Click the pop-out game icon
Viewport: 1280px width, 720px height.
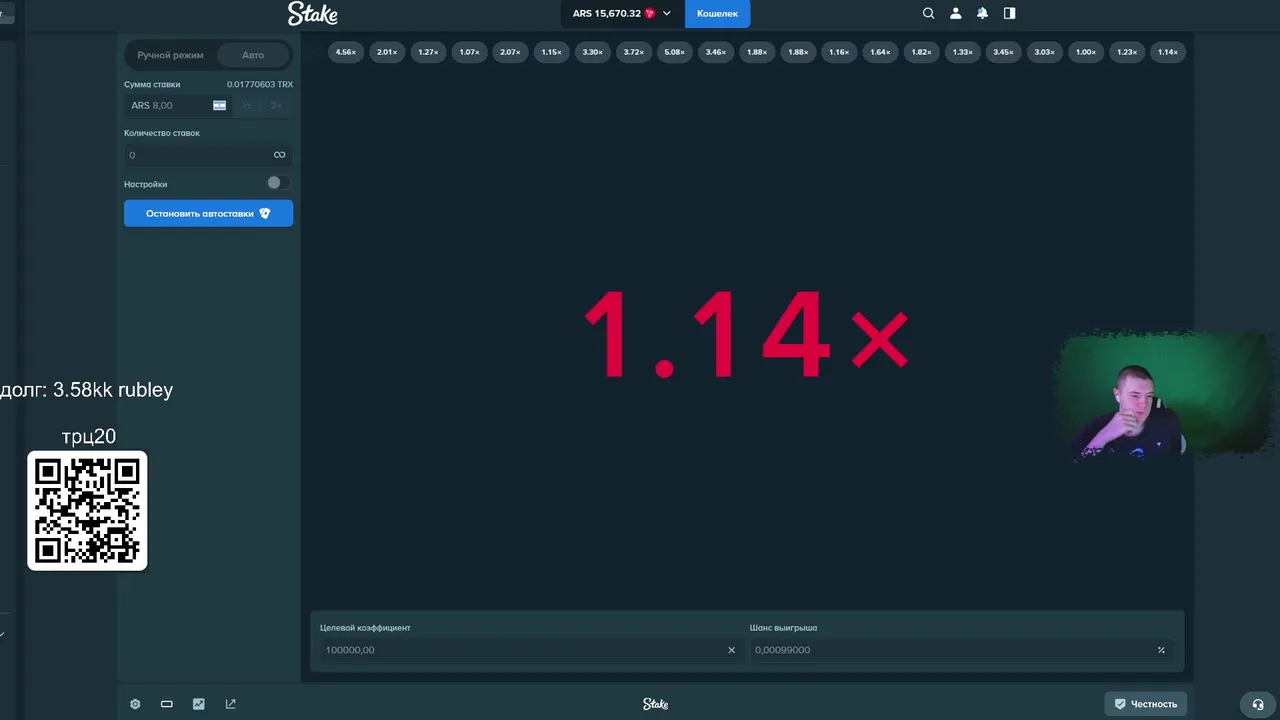[x=231, y=704]
